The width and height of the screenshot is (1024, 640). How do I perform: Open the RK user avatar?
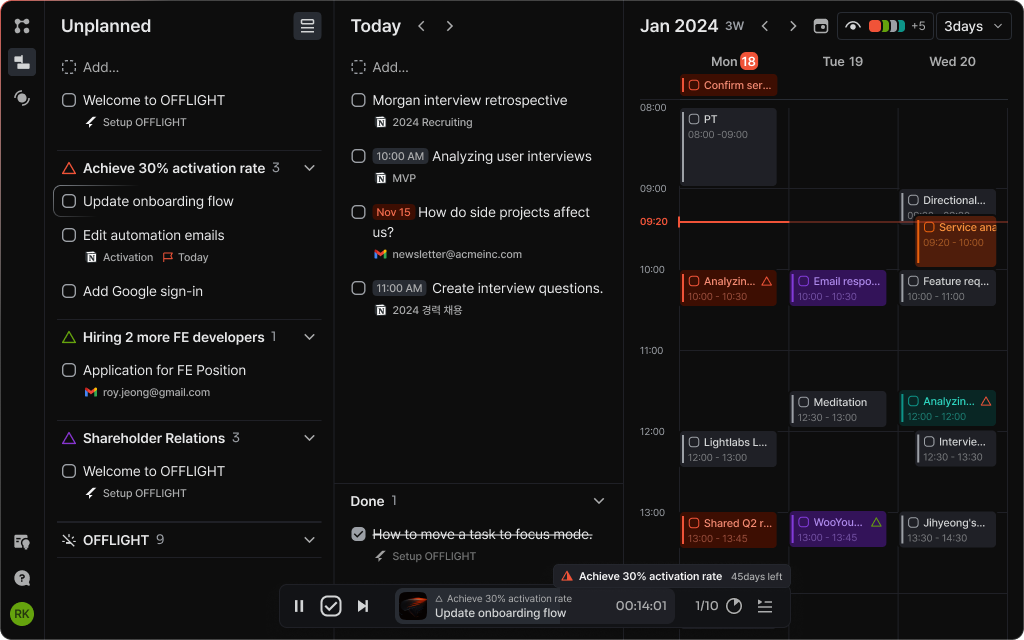(22, 614)
